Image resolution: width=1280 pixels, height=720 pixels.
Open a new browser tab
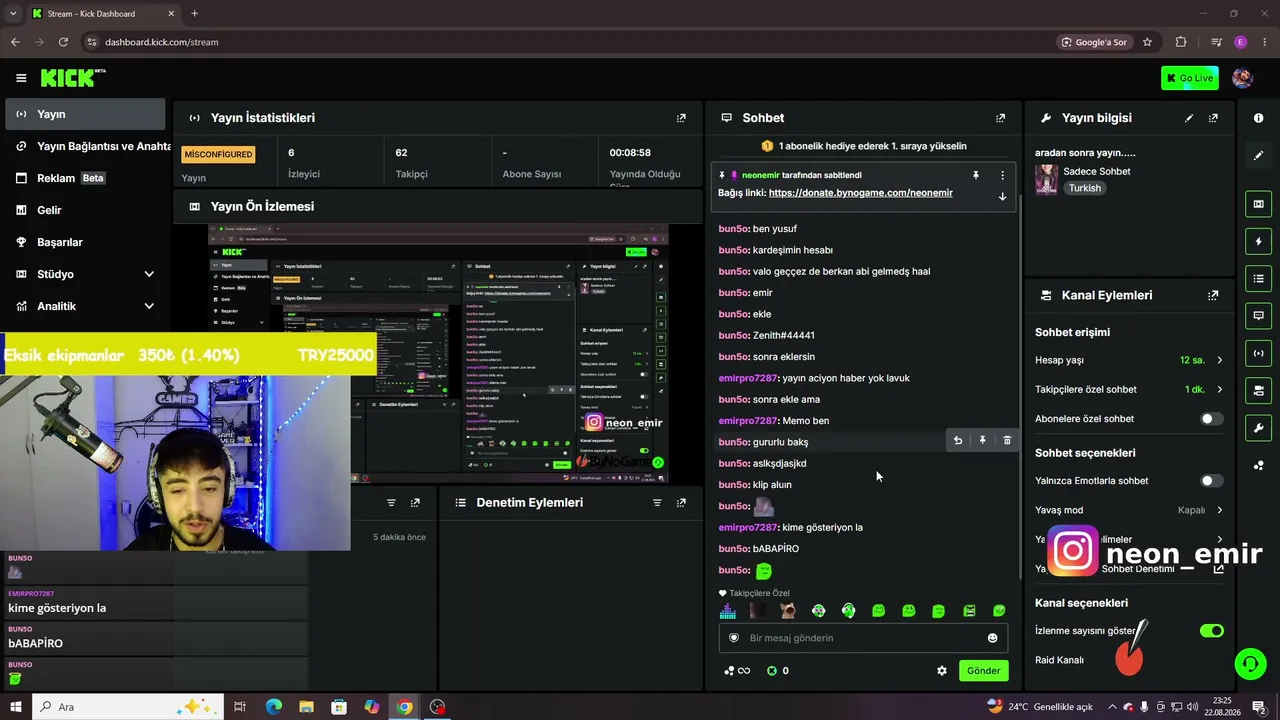click(194, 14)
